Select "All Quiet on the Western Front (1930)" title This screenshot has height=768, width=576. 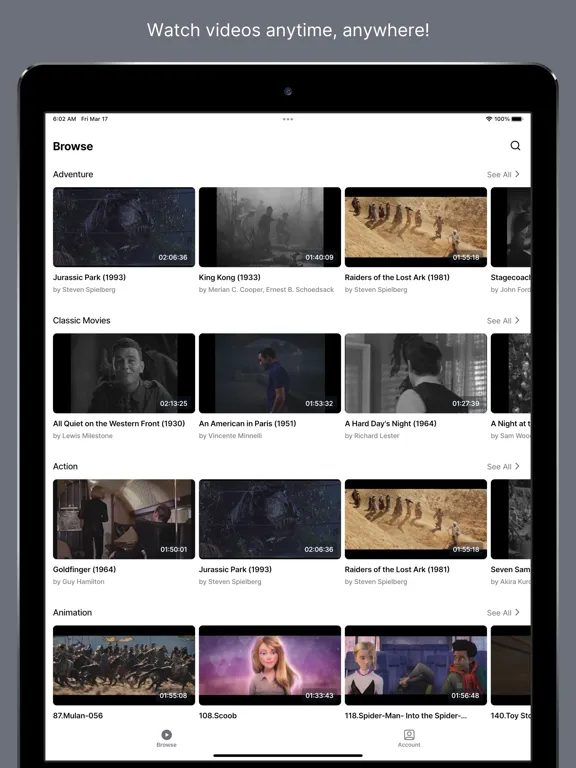pos(119,423)
